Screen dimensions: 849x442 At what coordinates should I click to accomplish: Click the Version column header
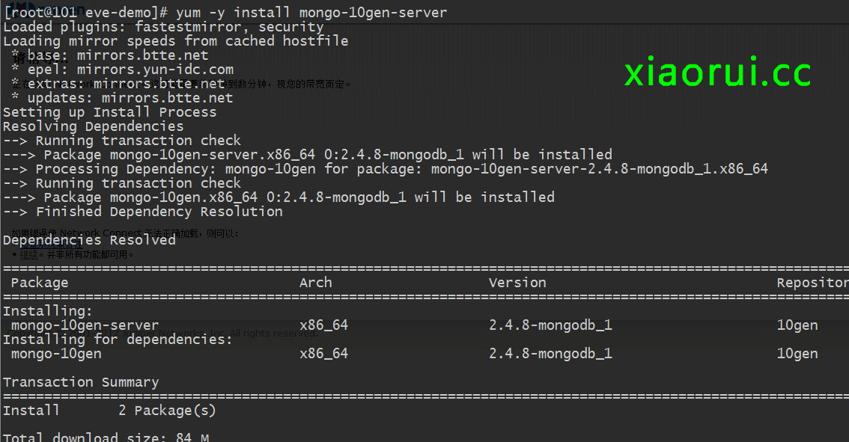coord(517,283)
